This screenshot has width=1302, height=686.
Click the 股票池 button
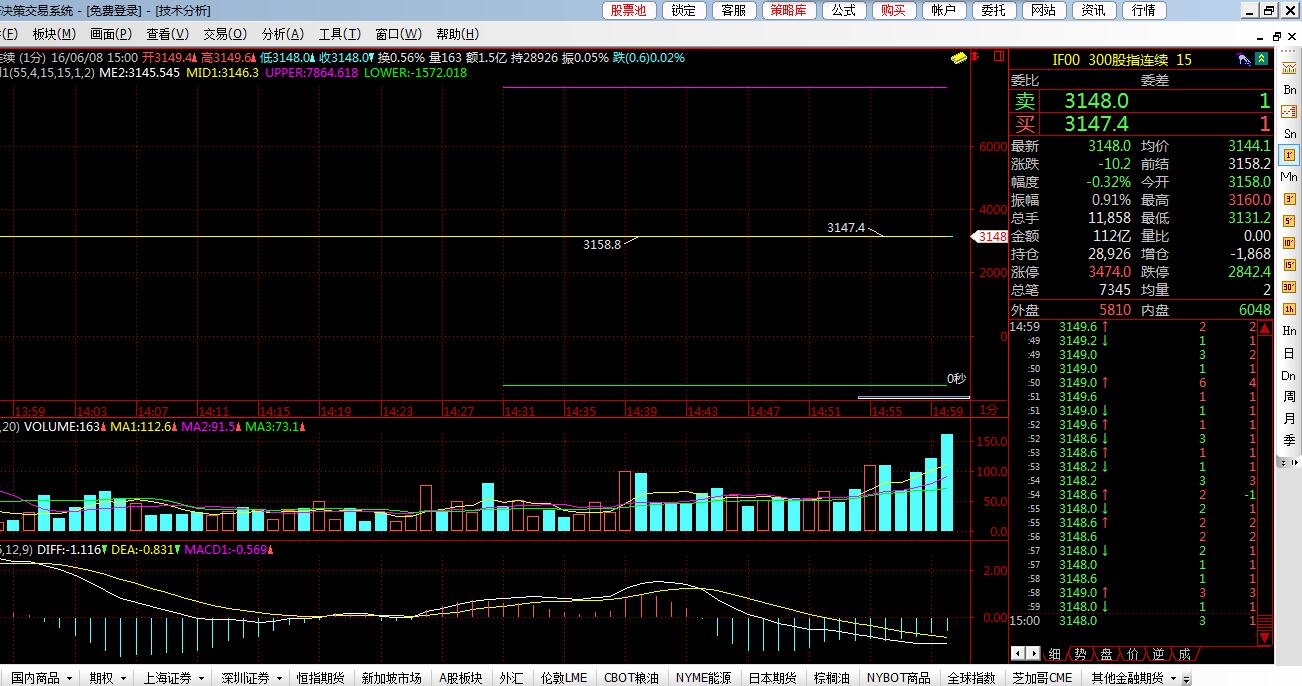[x=628, y=10]
